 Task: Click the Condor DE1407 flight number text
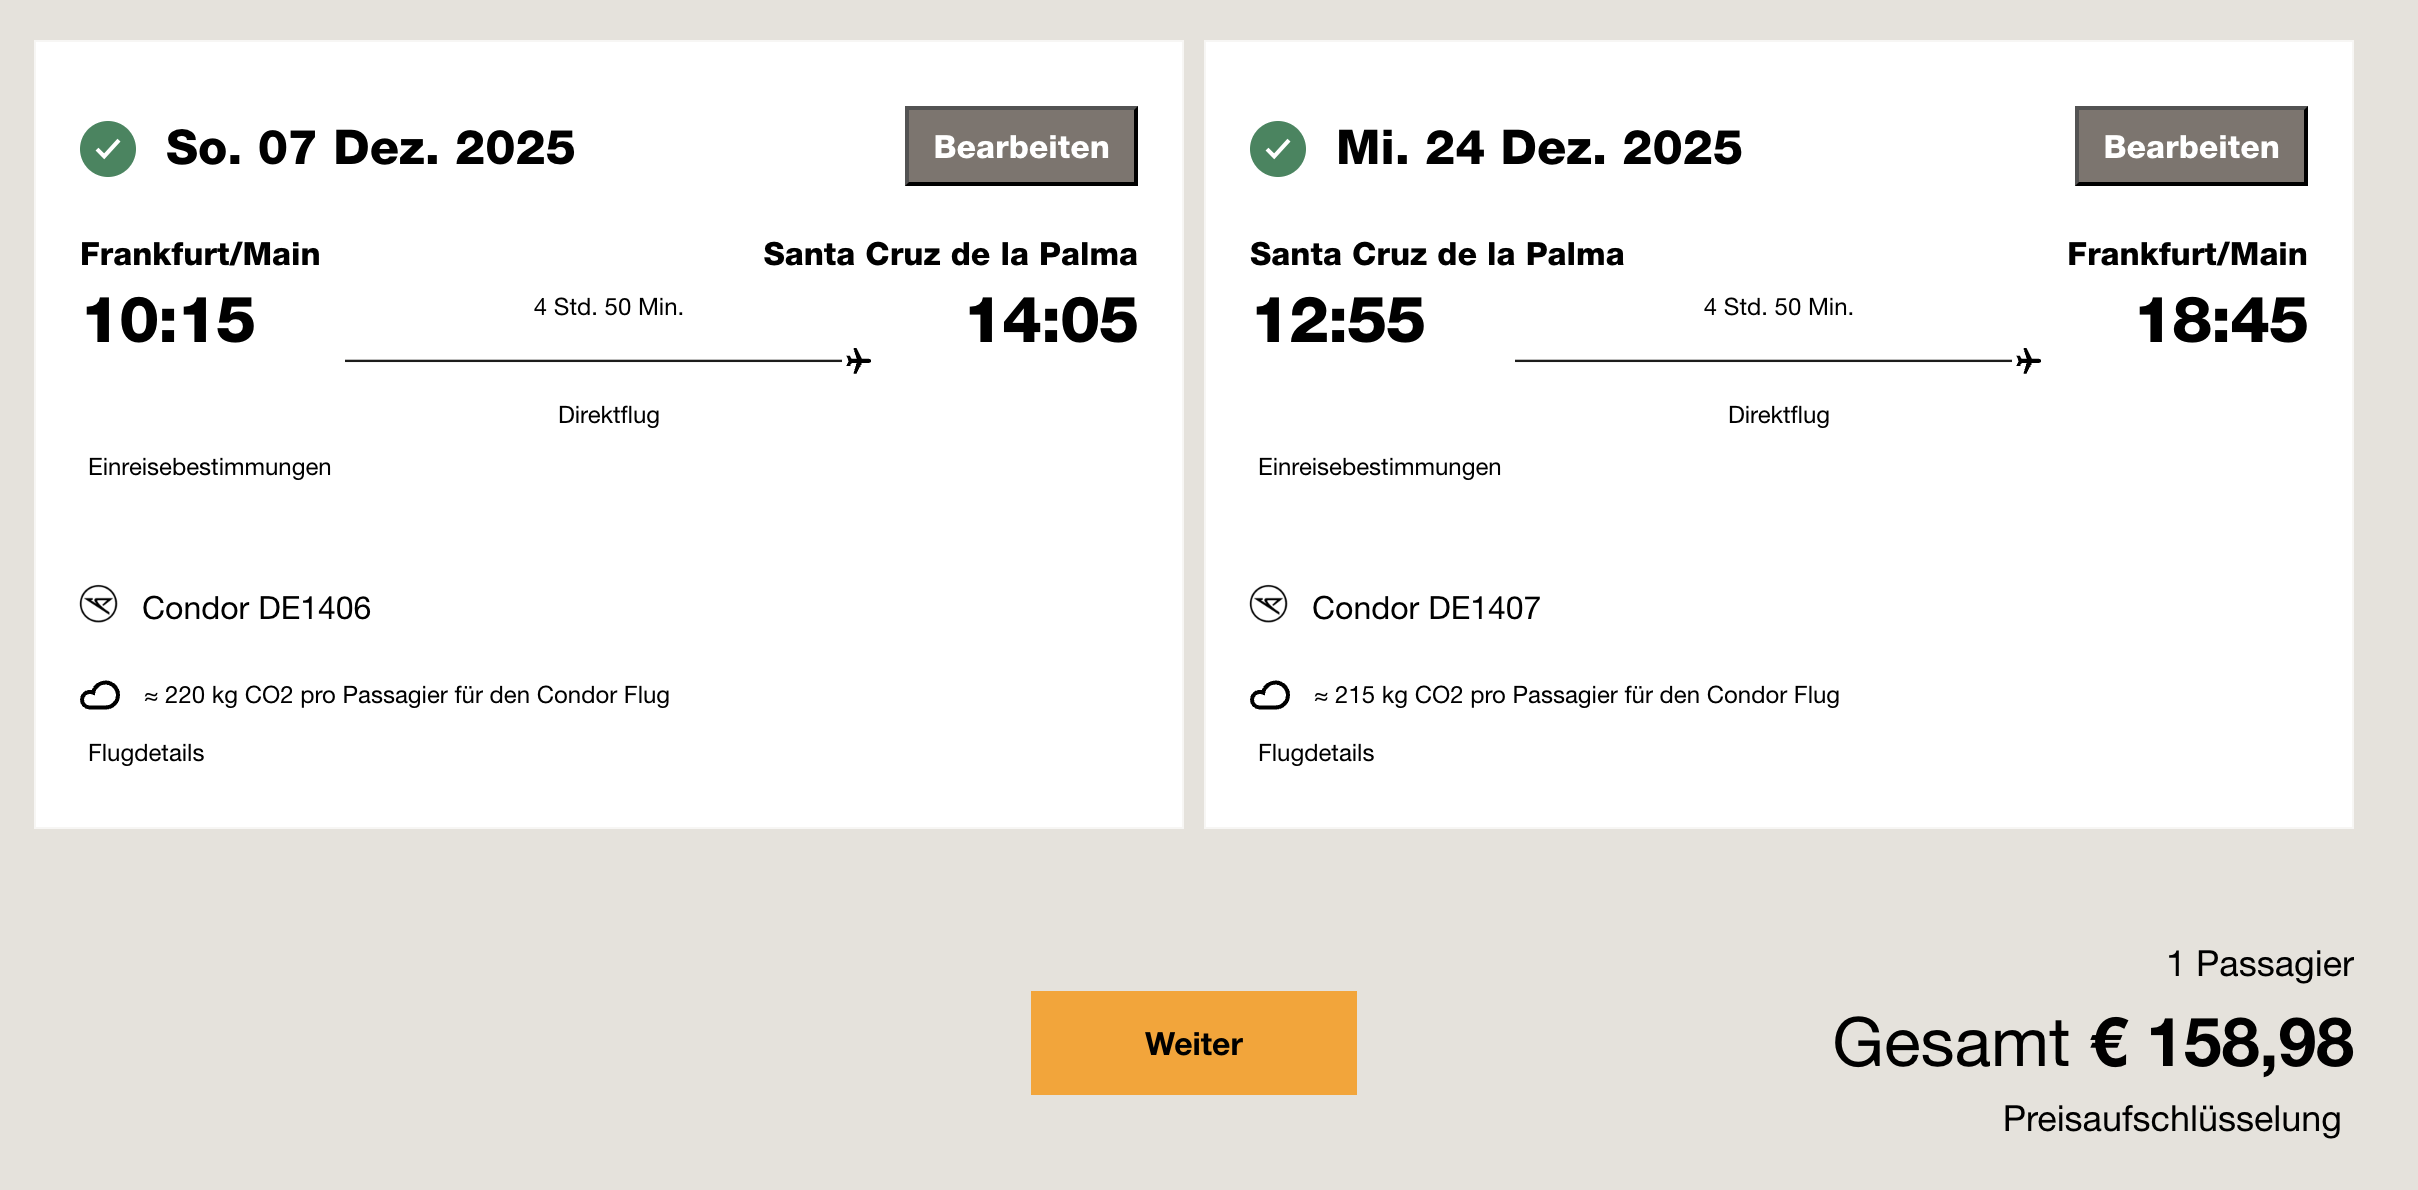click(1426, 608)
